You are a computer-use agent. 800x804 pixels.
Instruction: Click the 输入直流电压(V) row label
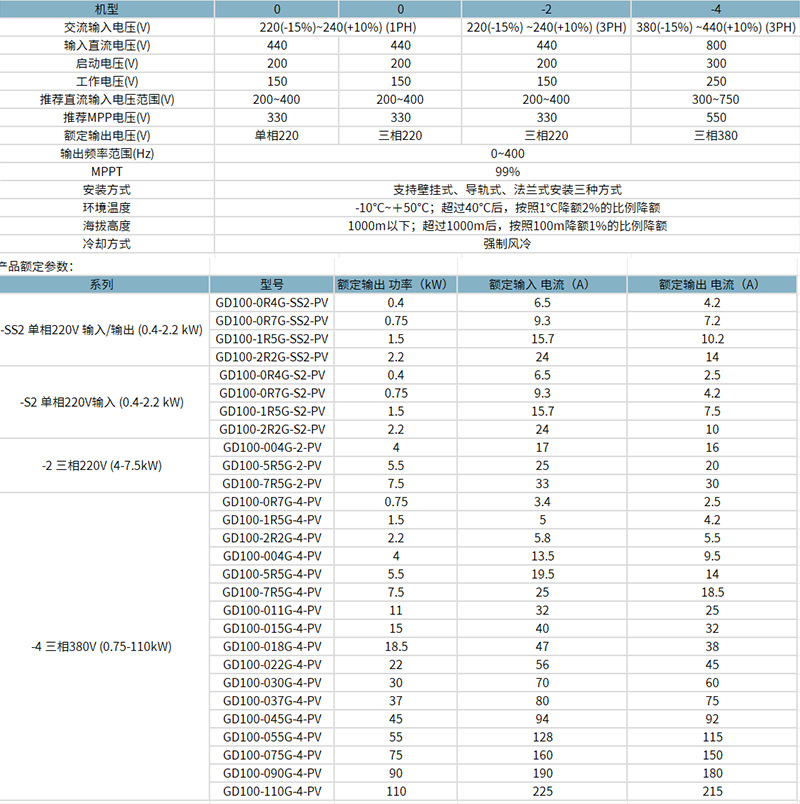107,45
